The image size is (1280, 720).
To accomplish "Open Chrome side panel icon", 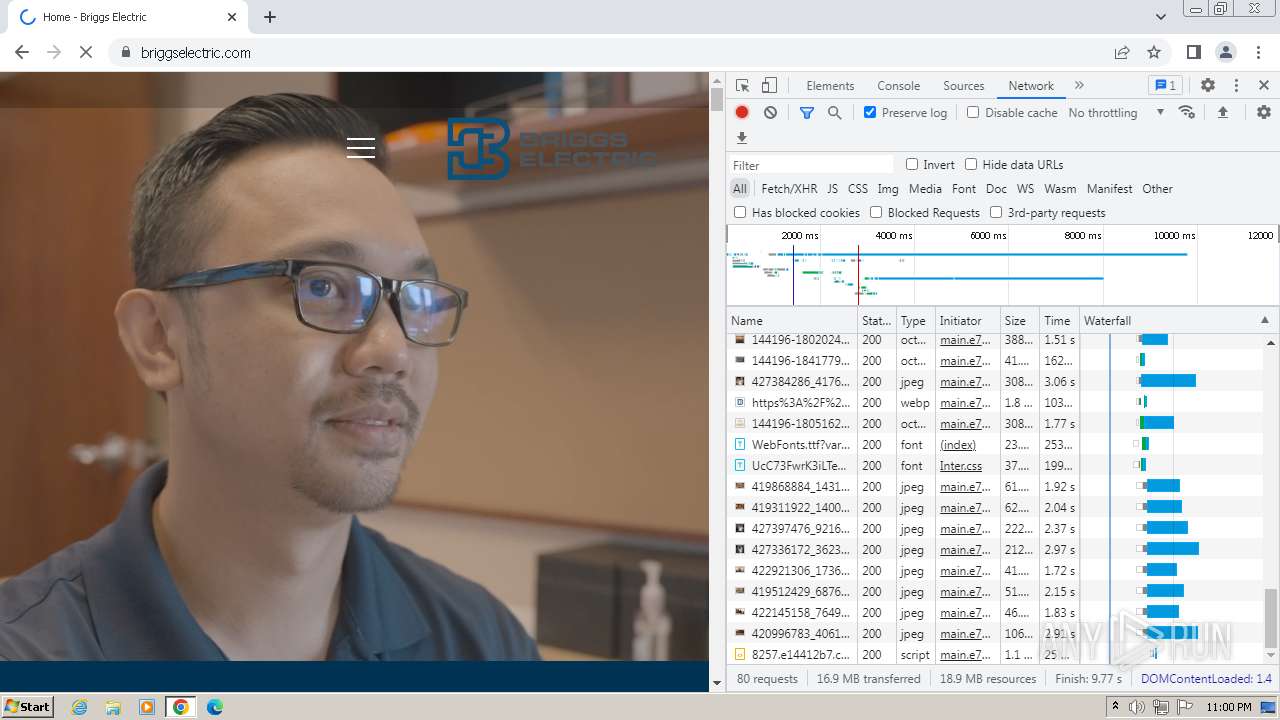I will 1194,52.
